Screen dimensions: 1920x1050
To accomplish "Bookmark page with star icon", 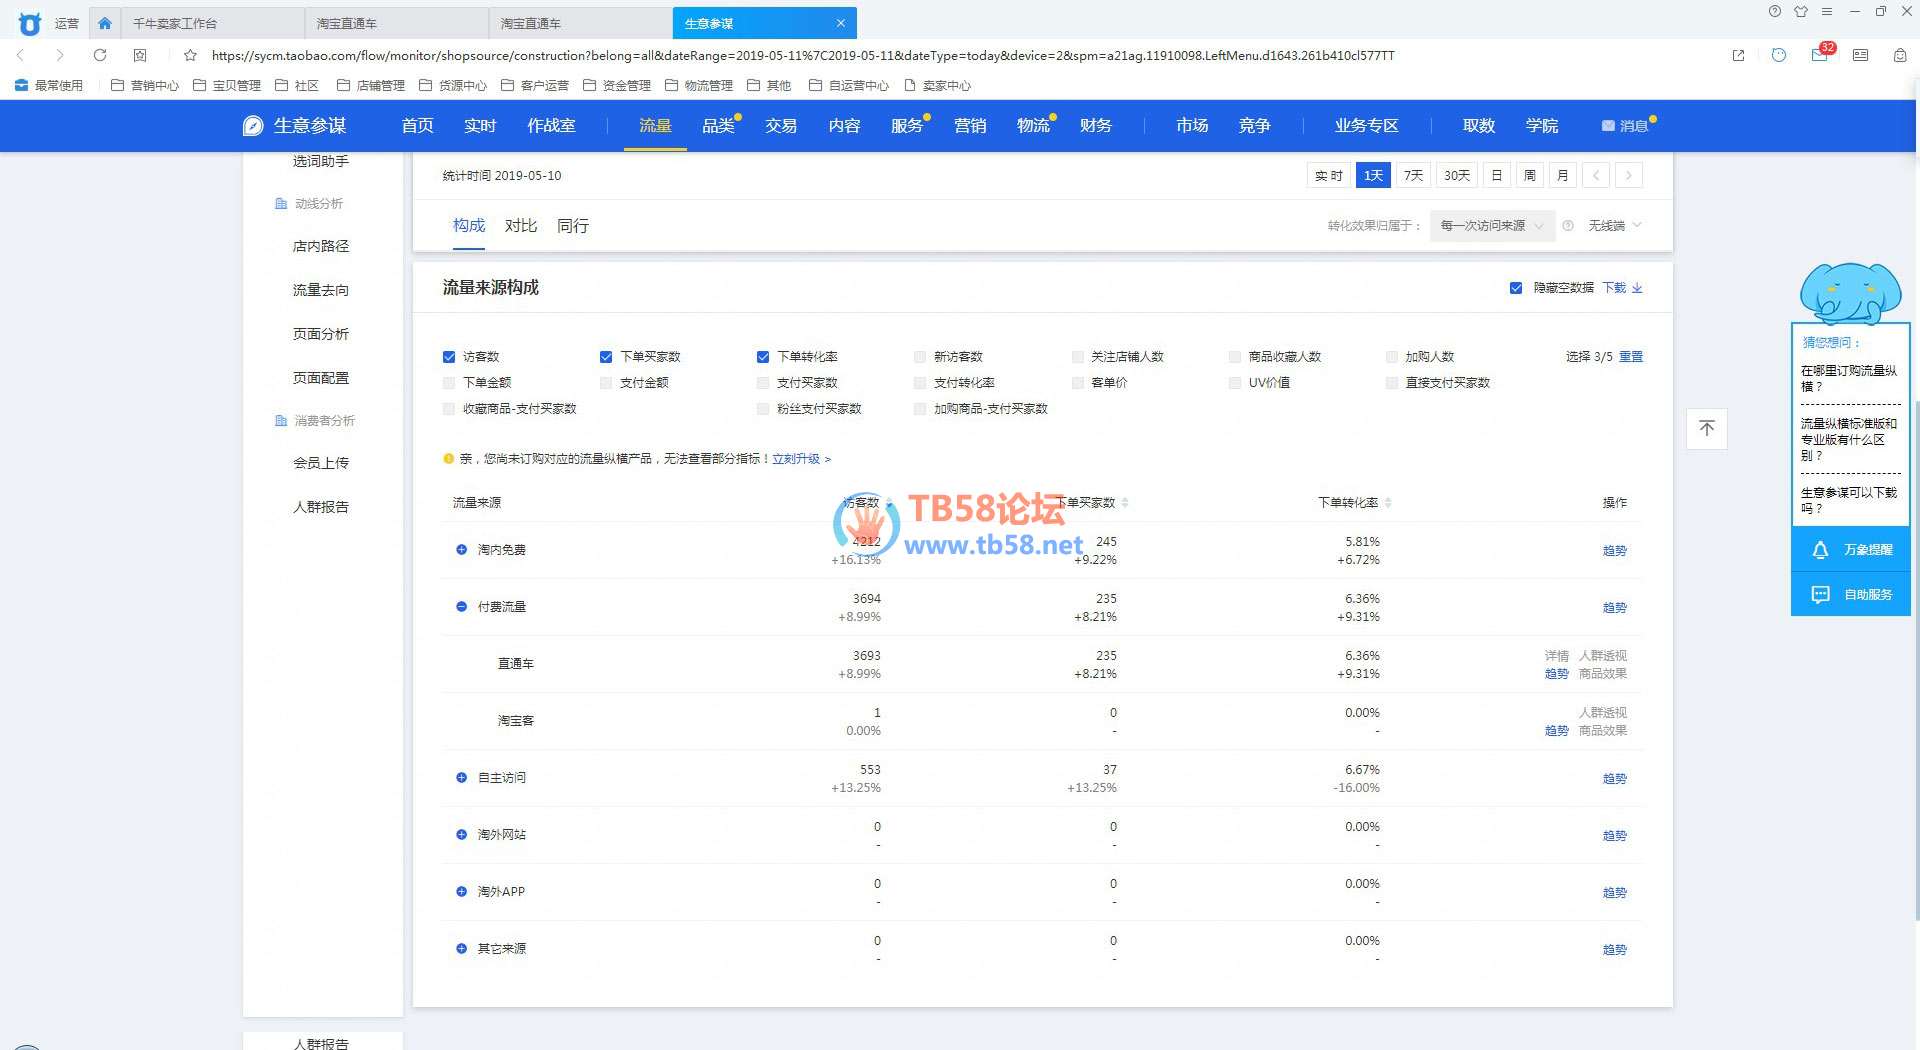I will tap(190, 55).
